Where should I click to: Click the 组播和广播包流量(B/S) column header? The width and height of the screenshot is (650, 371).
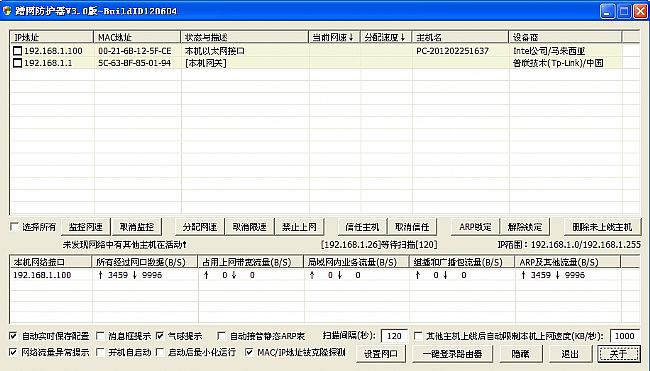pyautogui.click(x=462, y=262)
